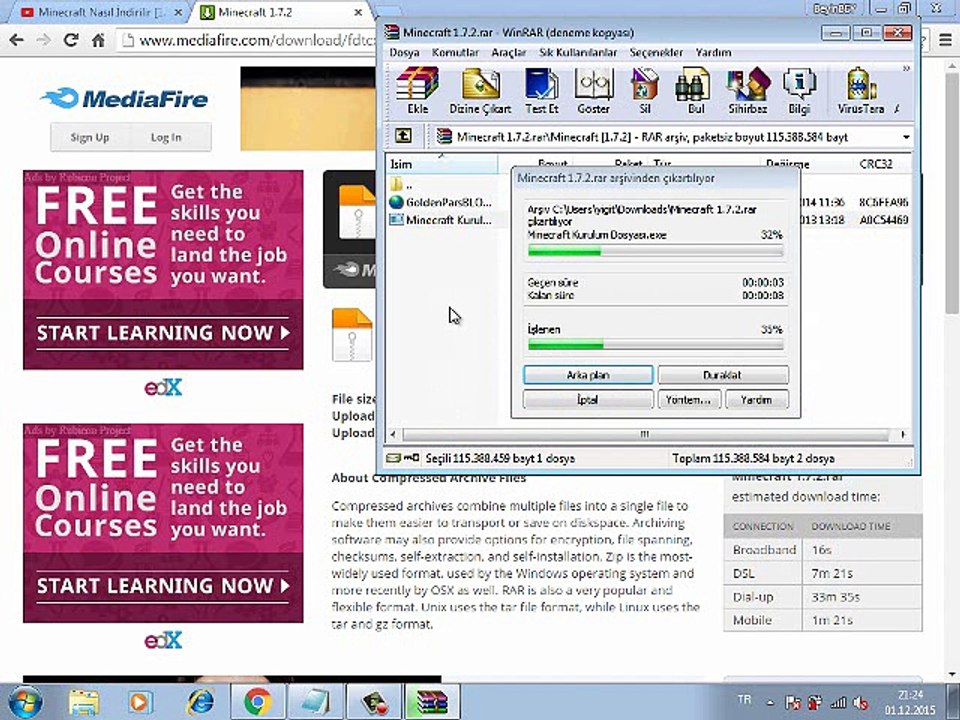The height and width of the screenshot is (720, 960).
Task: Open the Yardım menu in WinRAR
Action: (x=713, y=53)
